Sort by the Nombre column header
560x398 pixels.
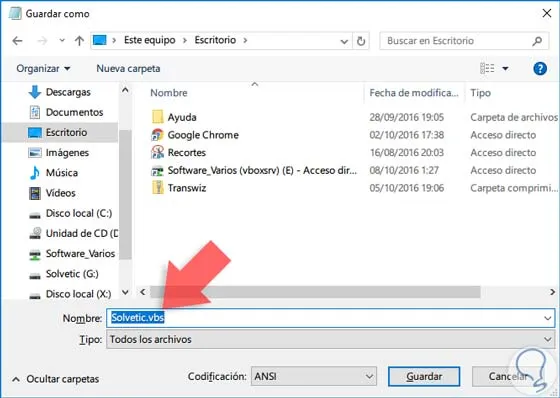point(169,93)
